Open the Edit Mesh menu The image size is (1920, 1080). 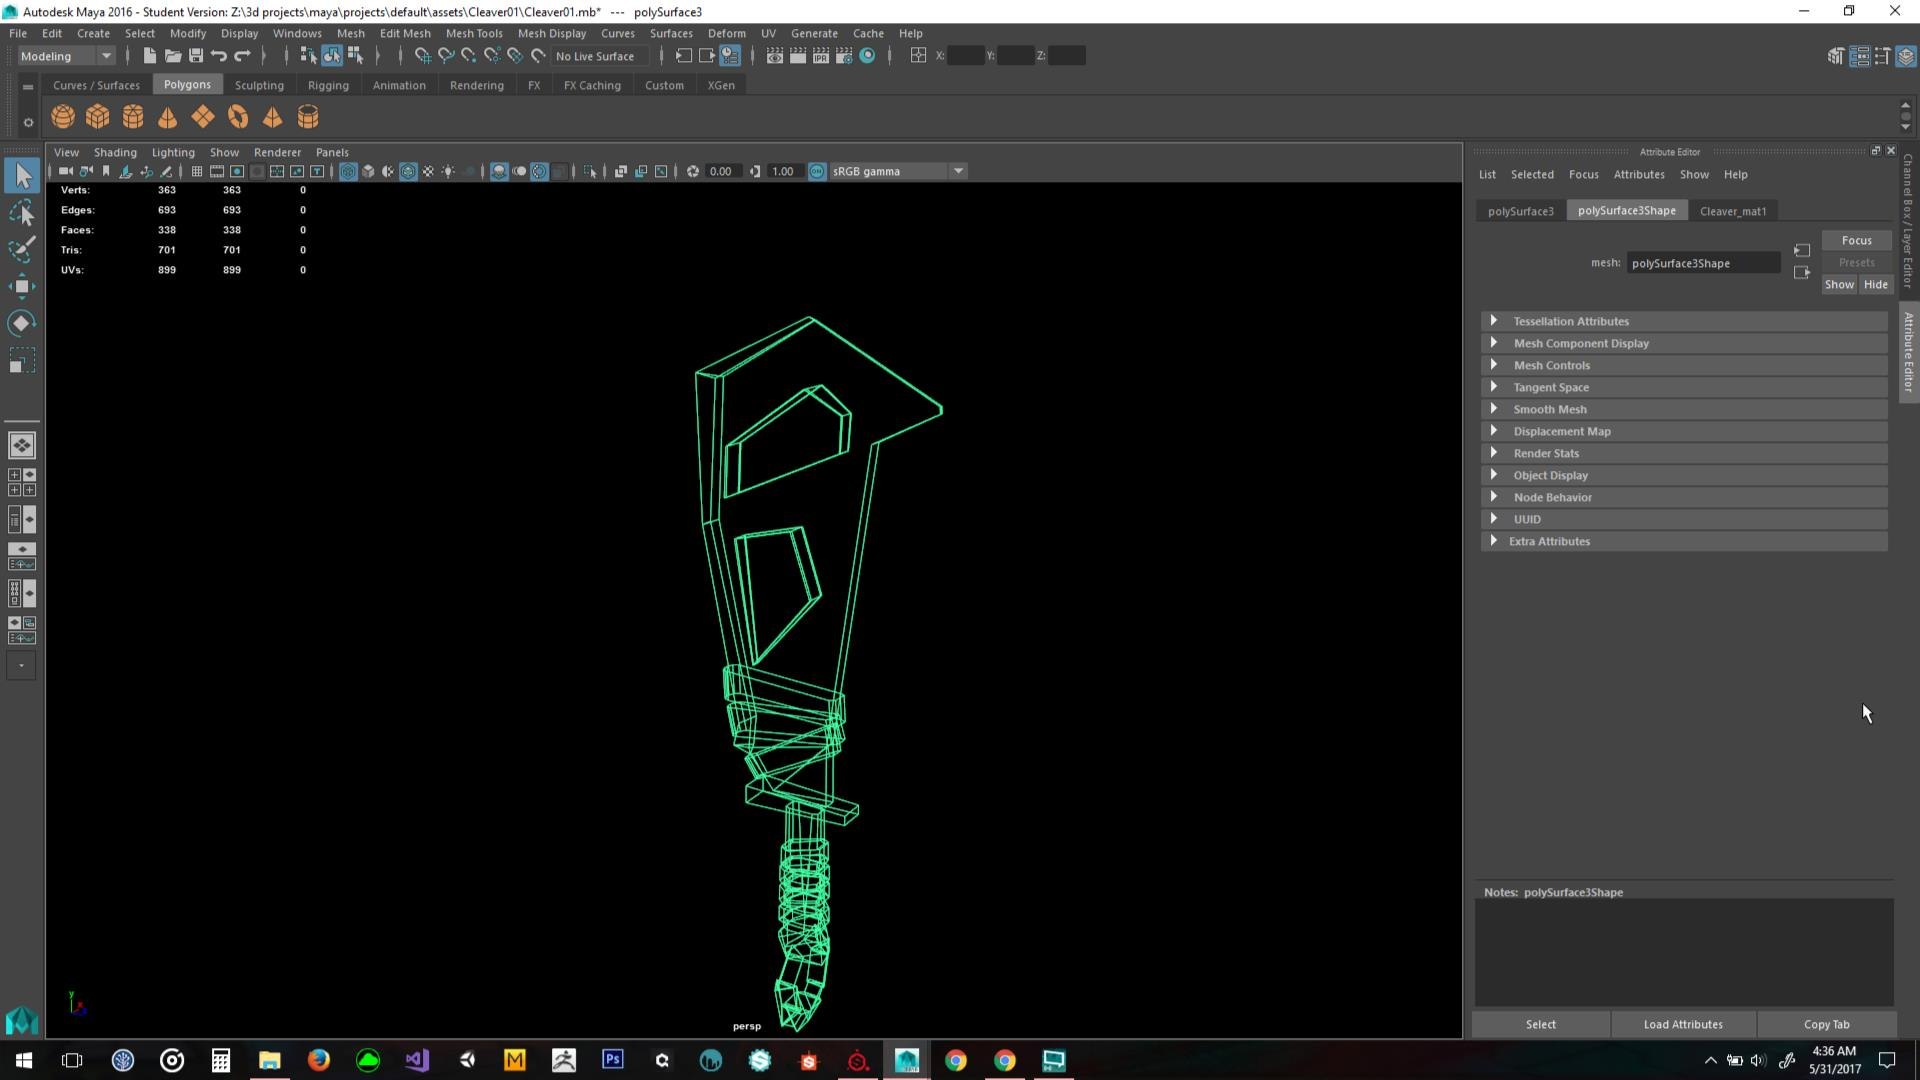[405, 33]
